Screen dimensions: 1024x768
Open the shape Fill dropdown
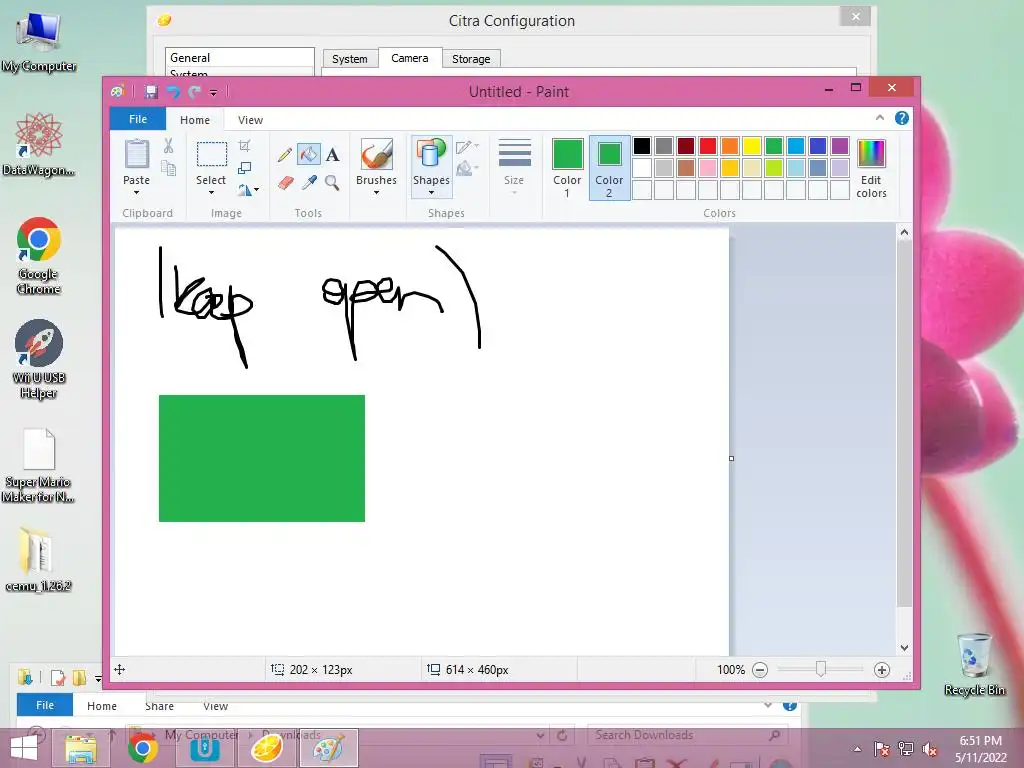[468, 169]
